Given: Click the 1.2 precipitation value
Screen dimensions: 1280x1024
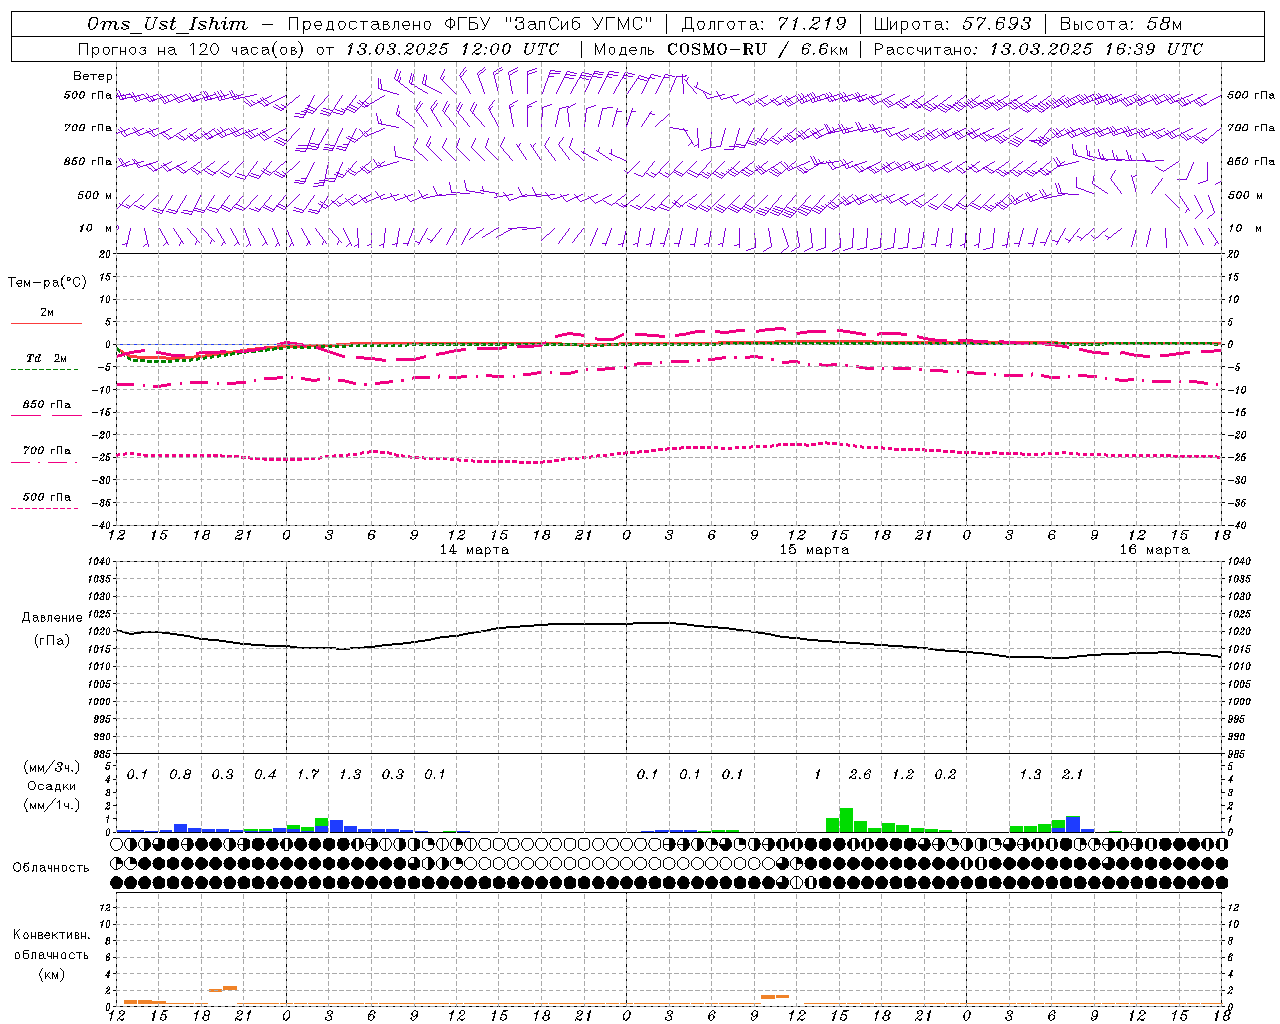Looking at the screenshot, I should pos(903,775).
